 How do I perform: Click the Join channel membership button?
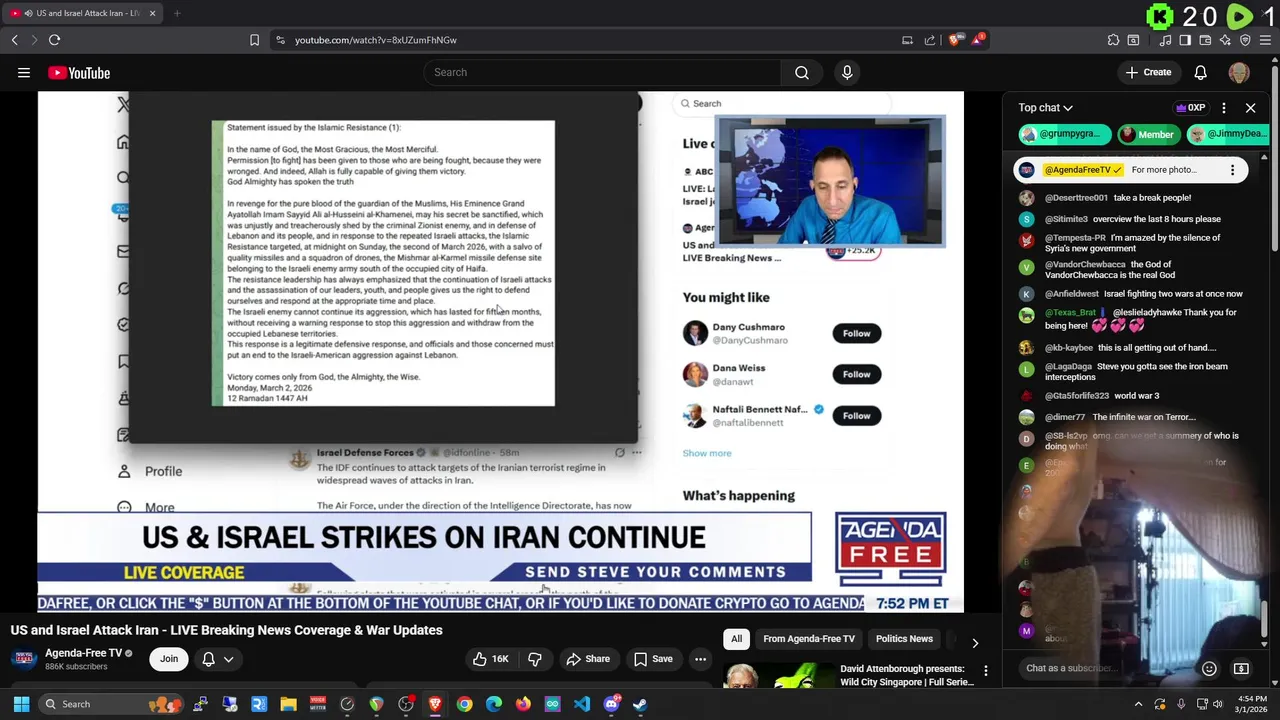click(169, 659)
